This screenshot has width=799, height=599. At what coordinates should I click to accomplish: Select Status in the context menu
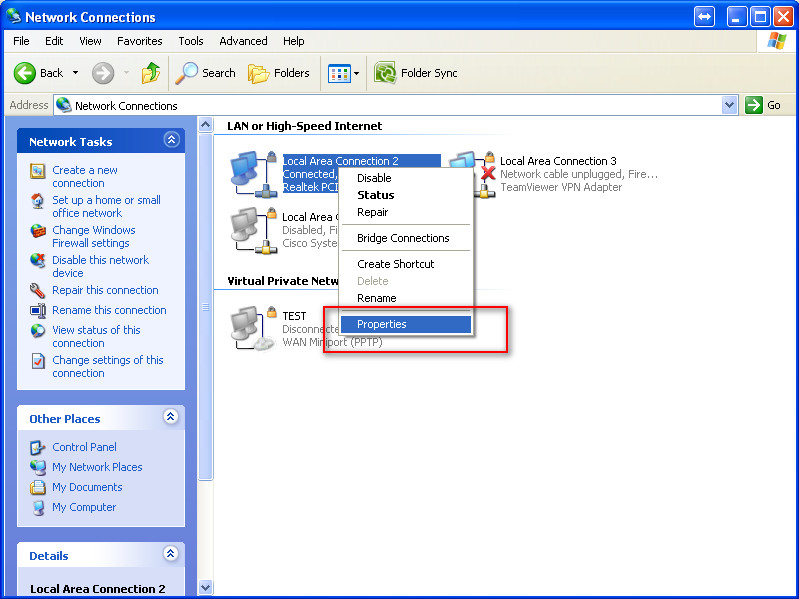[406, 195]
